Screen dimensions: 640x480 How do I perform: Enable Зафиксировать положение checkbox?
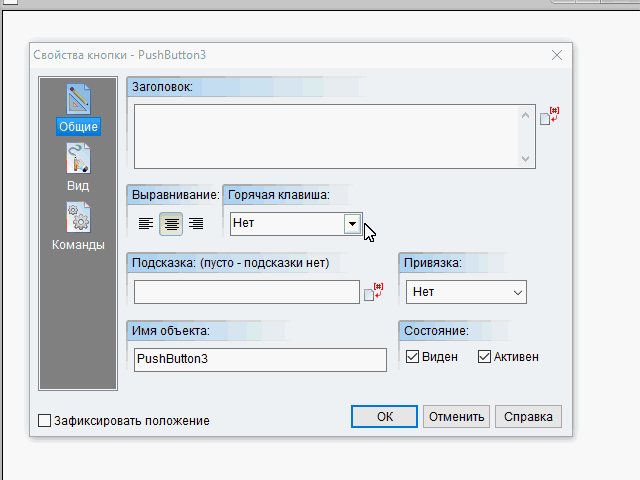pyautogui.click(x=44, y=420)
